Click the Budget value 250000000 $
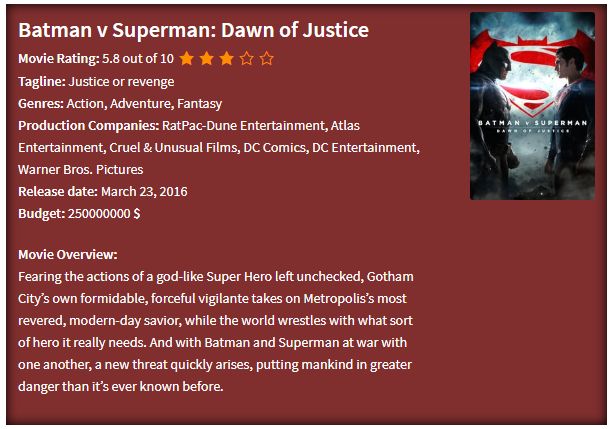The height and width of the screenshot is (429, 610). coord(104,214)
